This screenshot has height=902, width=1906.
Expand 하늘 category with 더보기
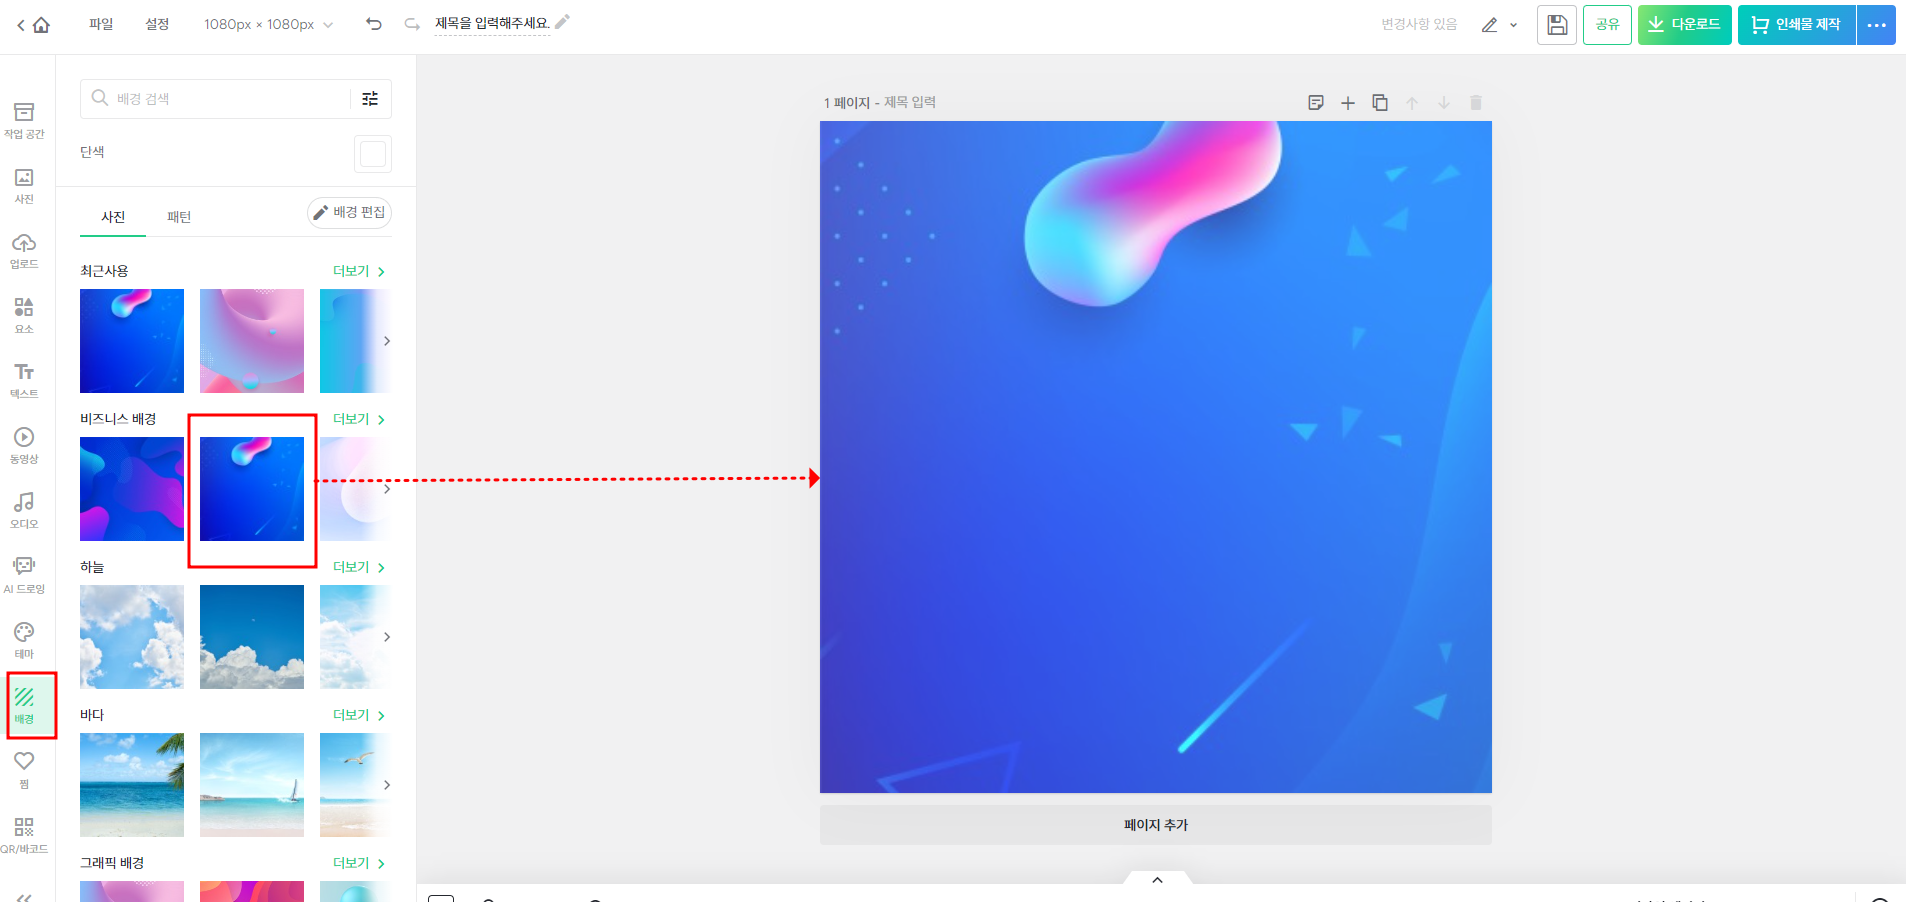359,567
